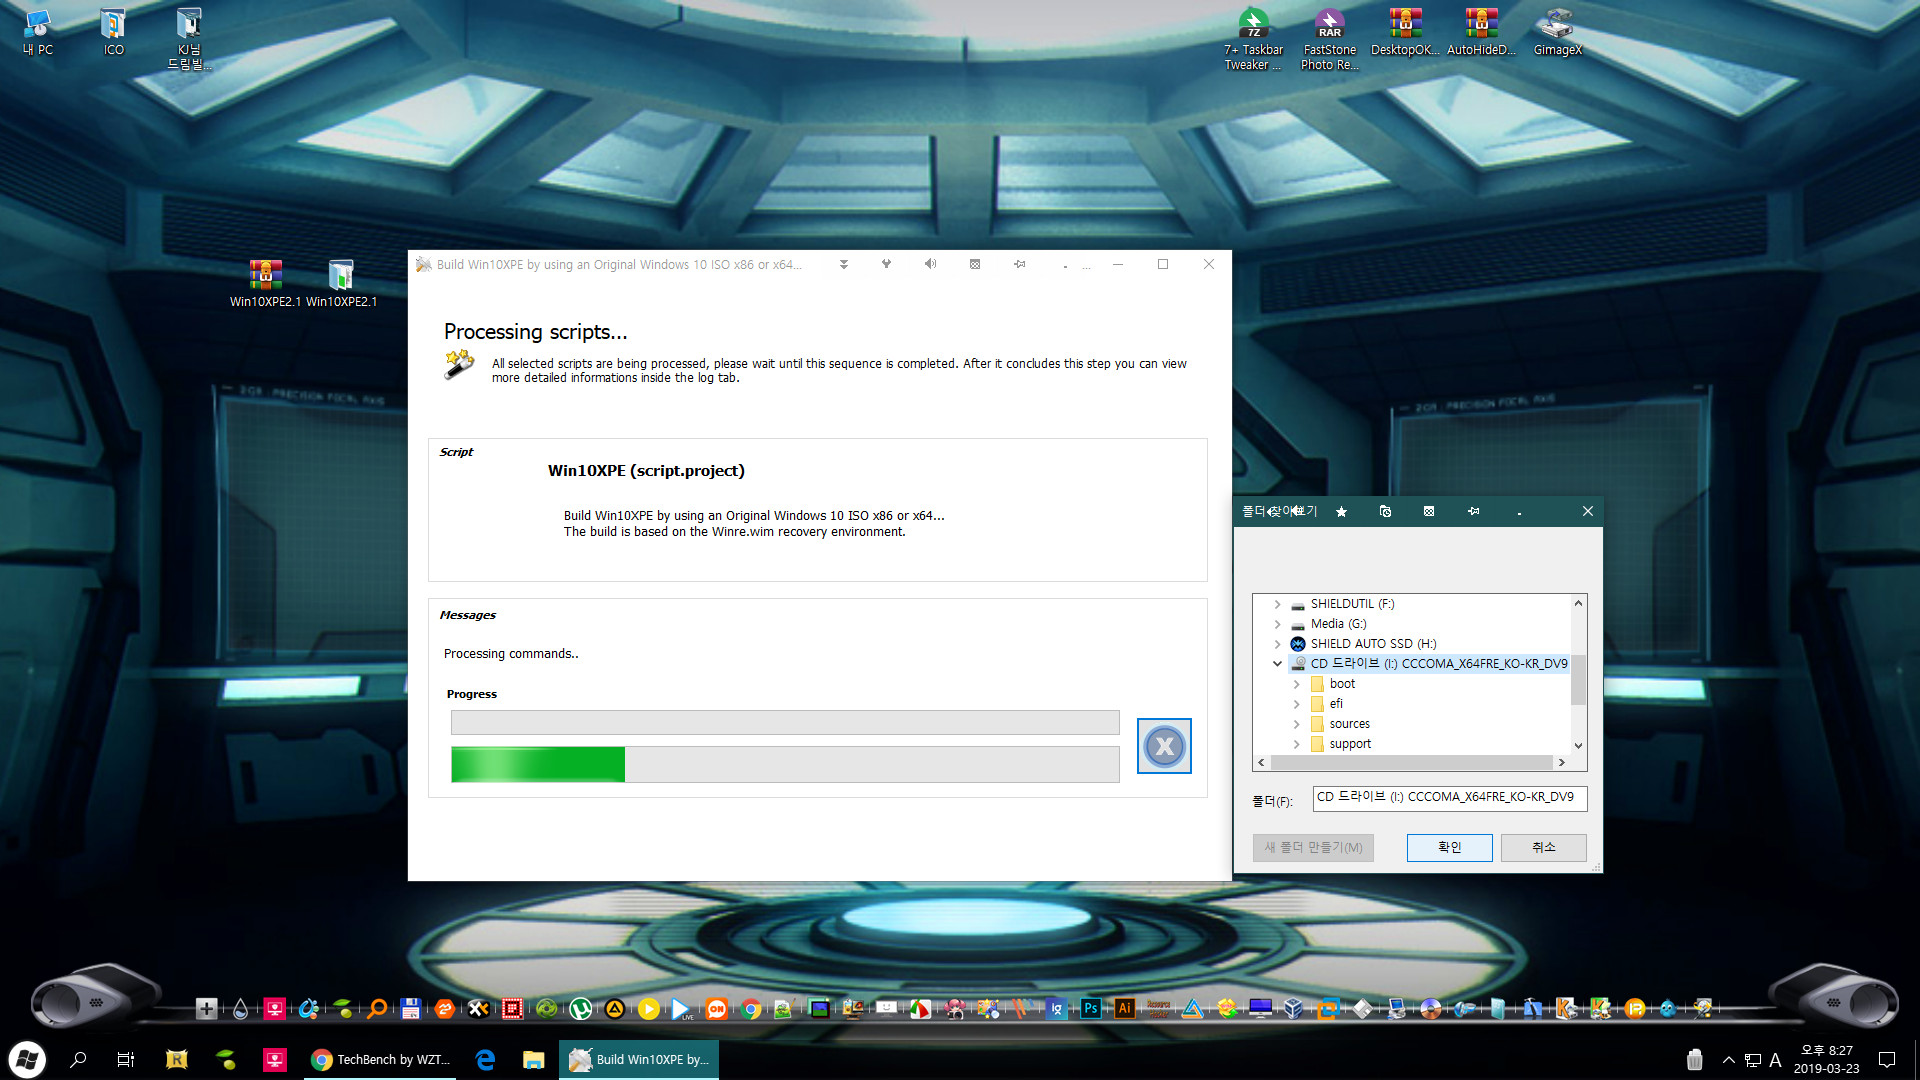Open the ICO desktop shortcut
Viewport: 1920px width, 1080px height.
point(113,32)
